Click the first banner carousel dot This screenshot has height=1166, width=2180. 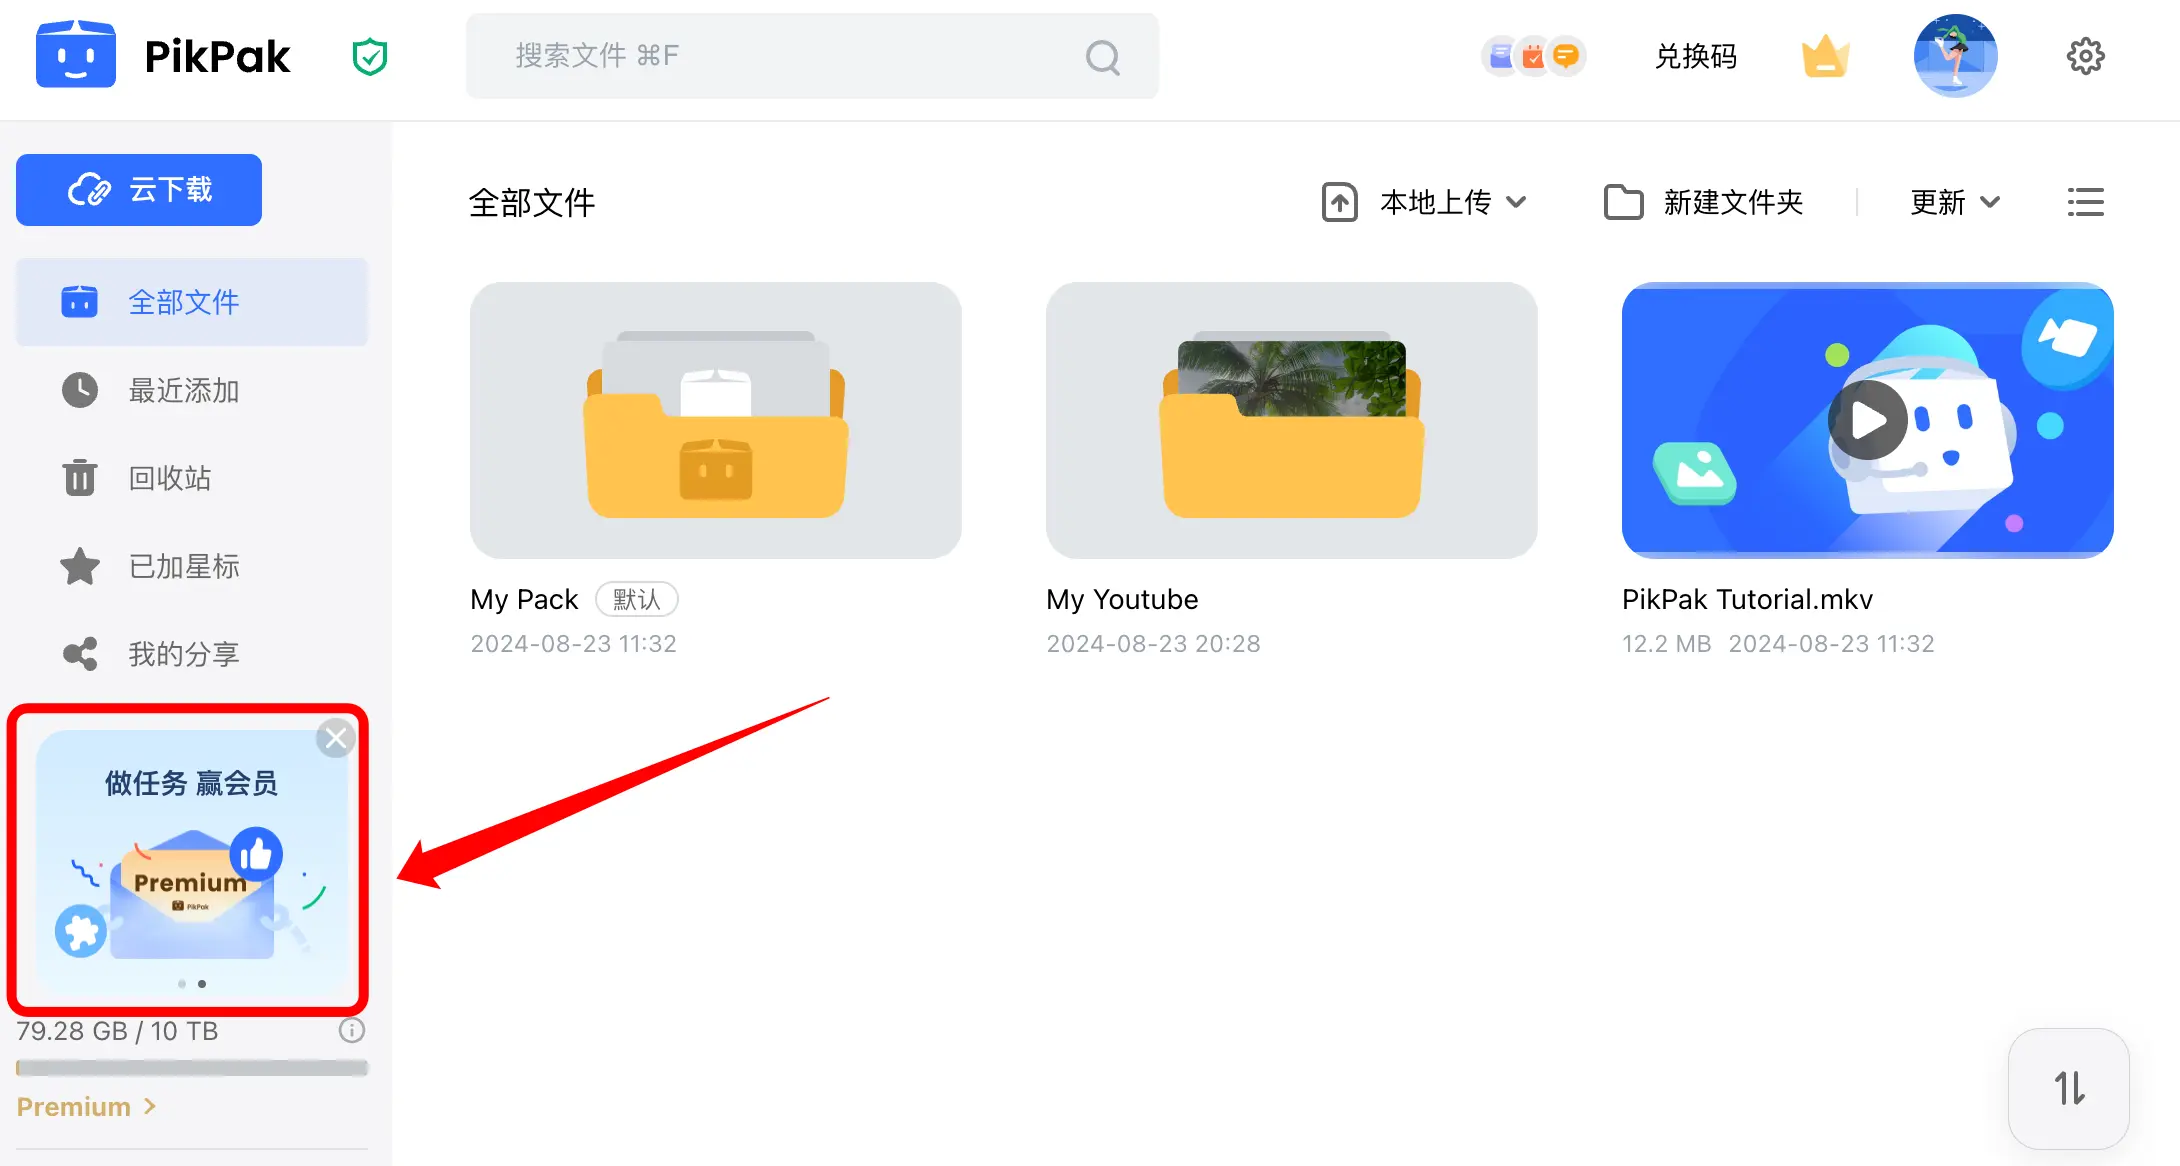point(181,984)
